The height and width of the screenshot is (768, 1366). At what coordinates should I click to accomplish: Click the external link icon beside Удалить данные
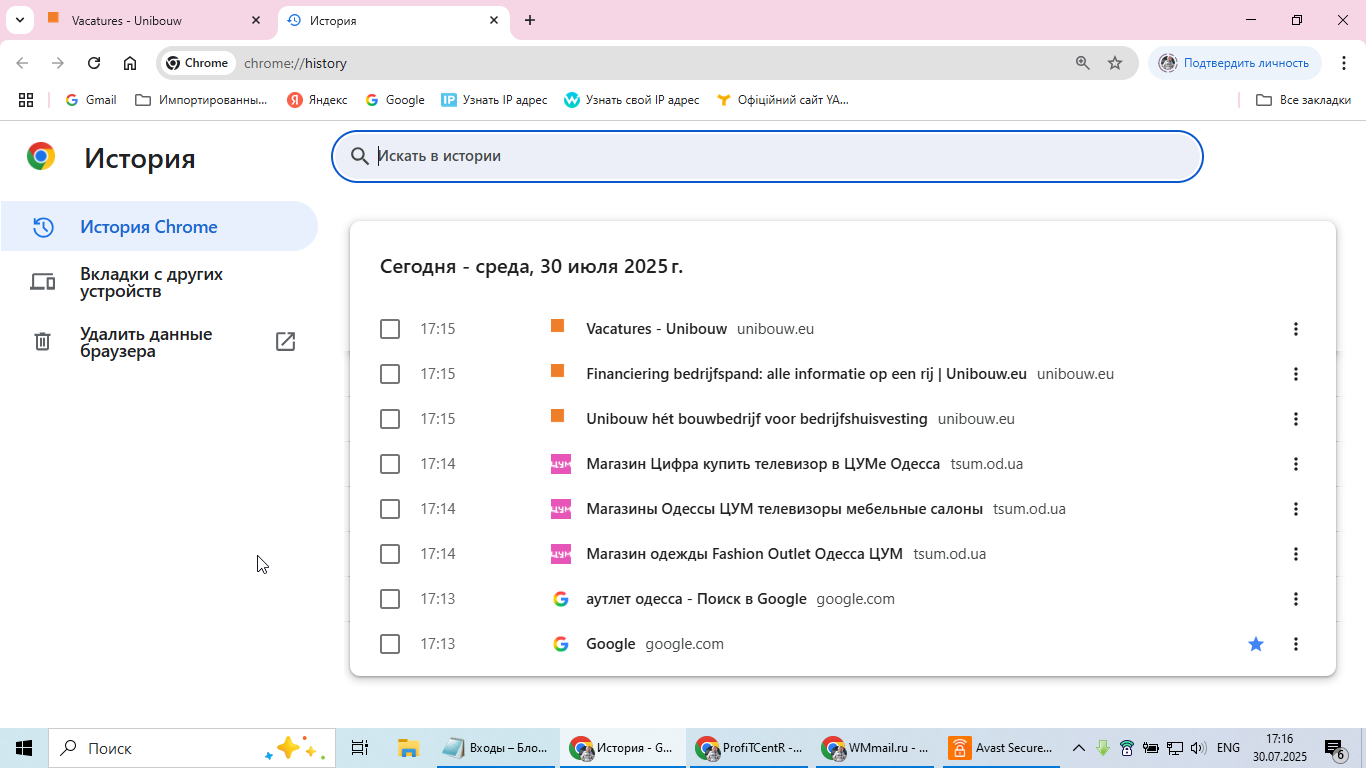[x=285, y=342]
